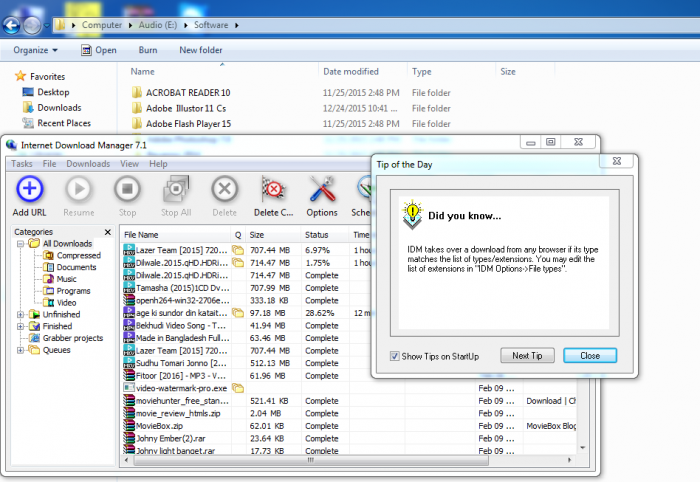Click the vertical scrollbar down arrow

[x=582, y=448]
